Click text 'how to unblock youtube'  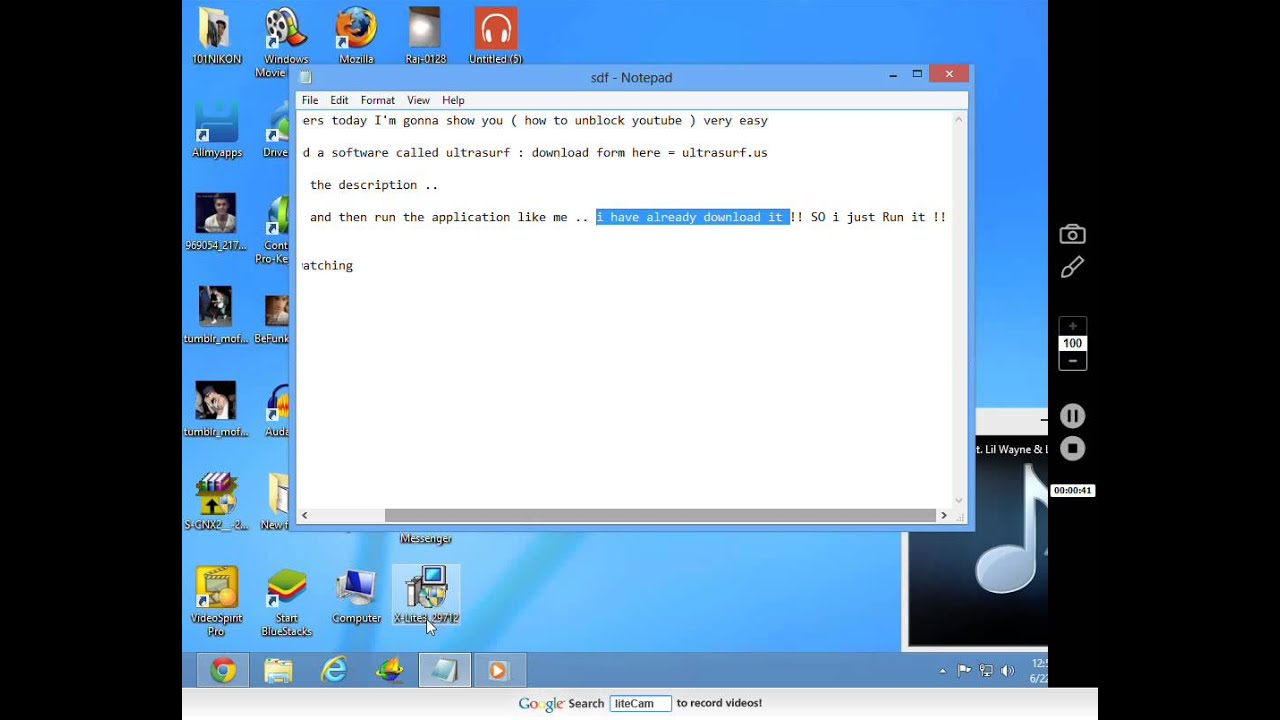[603, 121]
